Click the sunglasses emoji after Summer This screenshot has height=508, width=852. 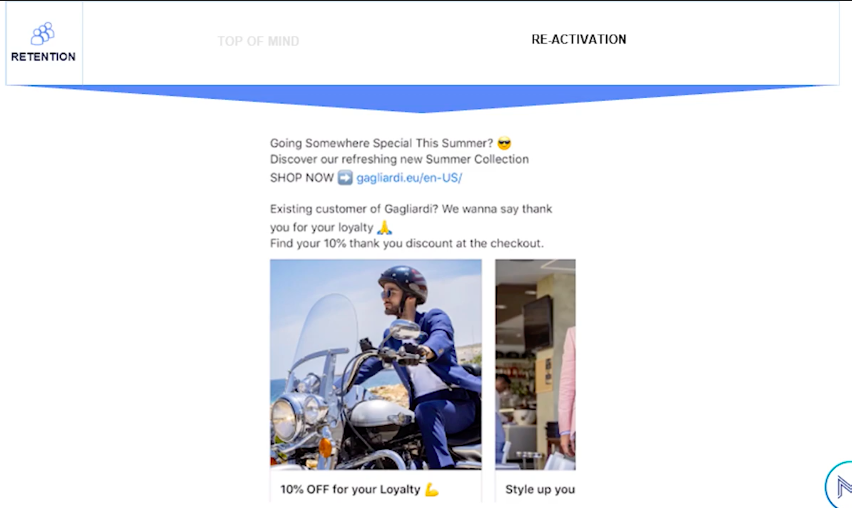click(504, 143)
